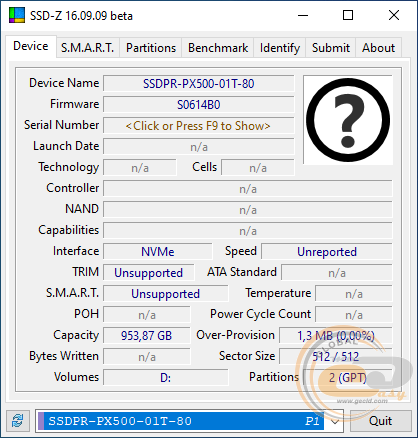The height and width of the screenshot is (438, 418).
Task: Show the About tab
Action: (378, 48)
